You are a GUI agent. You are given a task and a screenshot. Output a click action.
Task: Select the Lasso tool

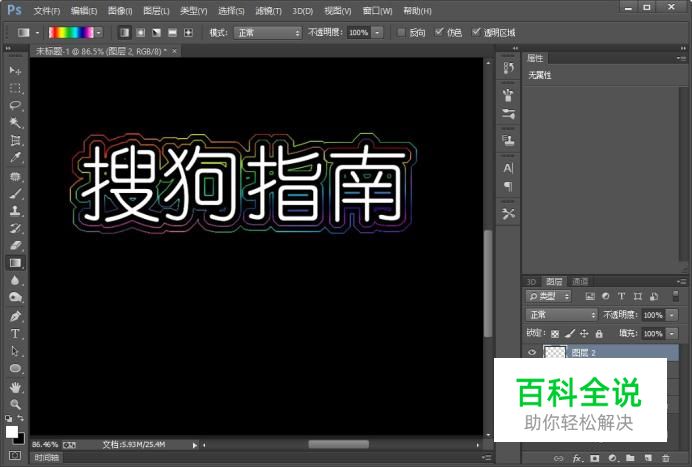tap(15, 105)
